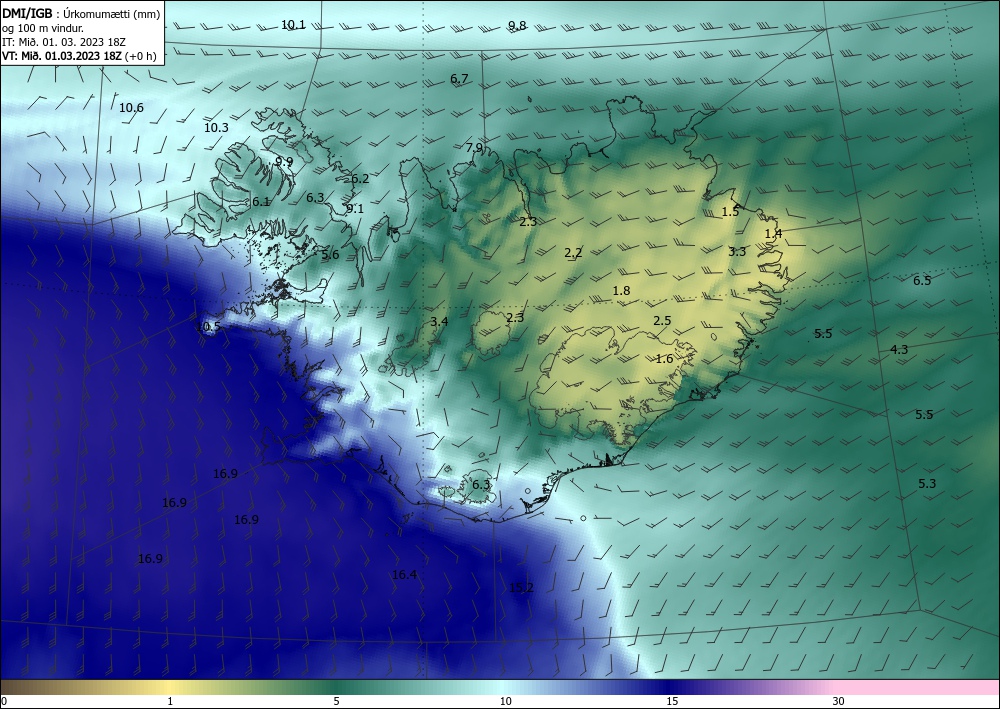
Task: Click the legend tick label 10
Action: [506, 701]
